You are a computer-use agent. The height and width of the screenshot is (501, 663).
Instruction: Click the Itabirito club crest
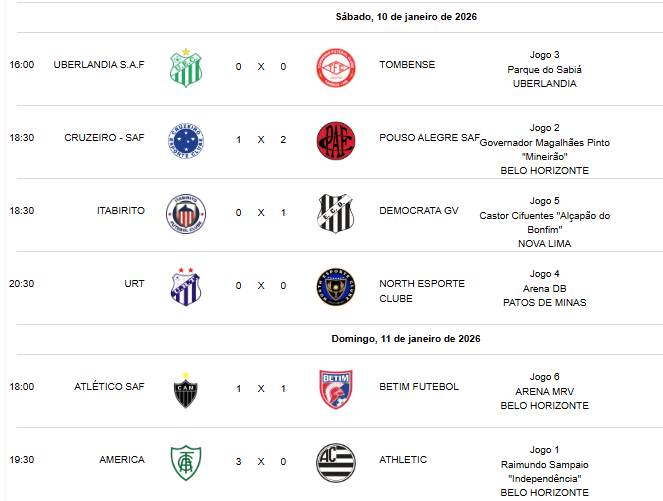coord(185,212)
